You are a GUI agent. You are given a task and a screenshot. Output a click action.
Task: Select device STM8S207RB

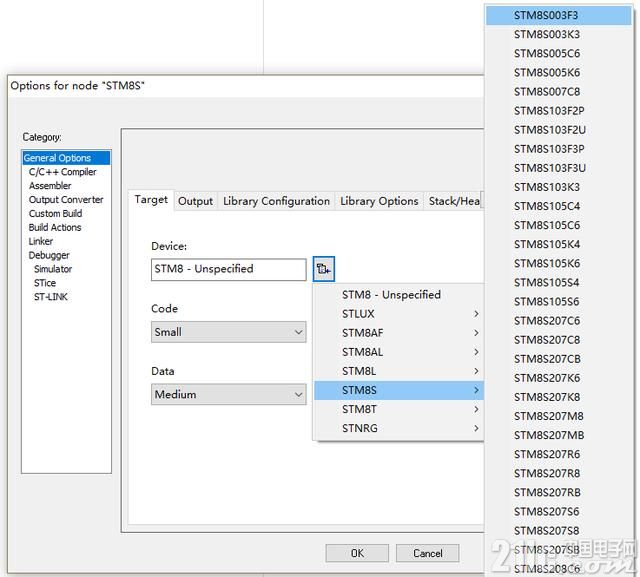pyautogui.click(x=558, y=493)
